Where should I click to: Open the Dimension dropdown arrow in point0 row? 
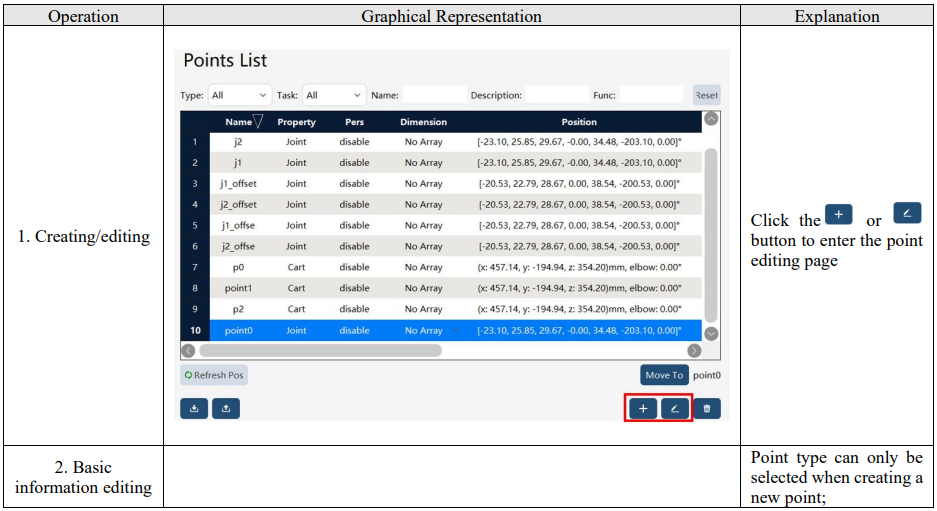pyautogui.click(x=455, y=331)
